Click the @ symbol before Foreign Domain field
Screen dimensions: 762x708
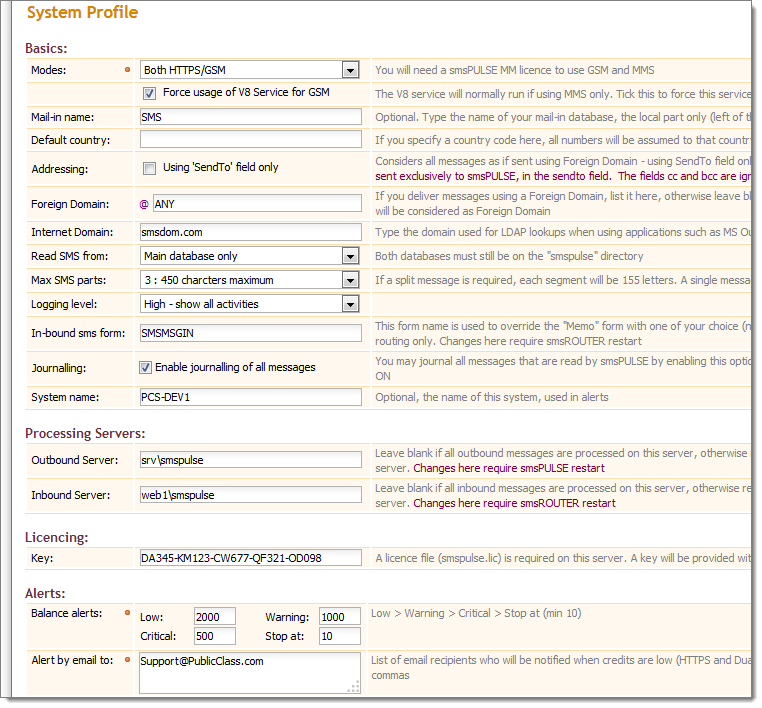pyautogui.click(x=144, y=204)
